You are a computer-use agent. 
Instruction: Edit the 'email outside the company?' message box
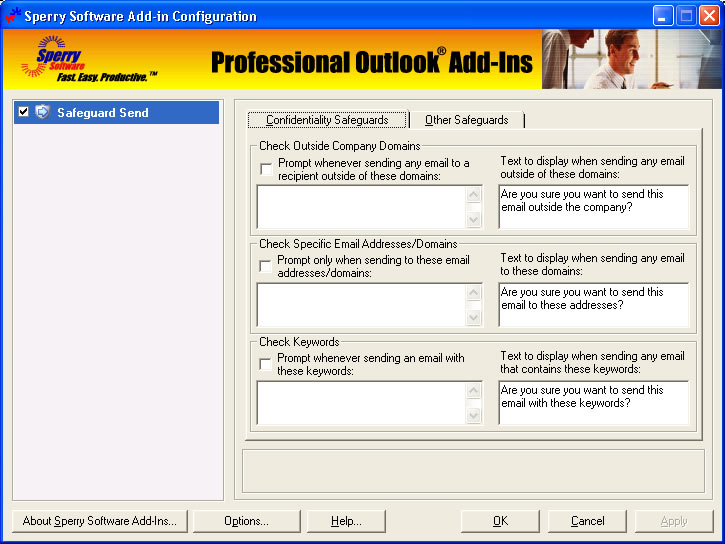594,207
